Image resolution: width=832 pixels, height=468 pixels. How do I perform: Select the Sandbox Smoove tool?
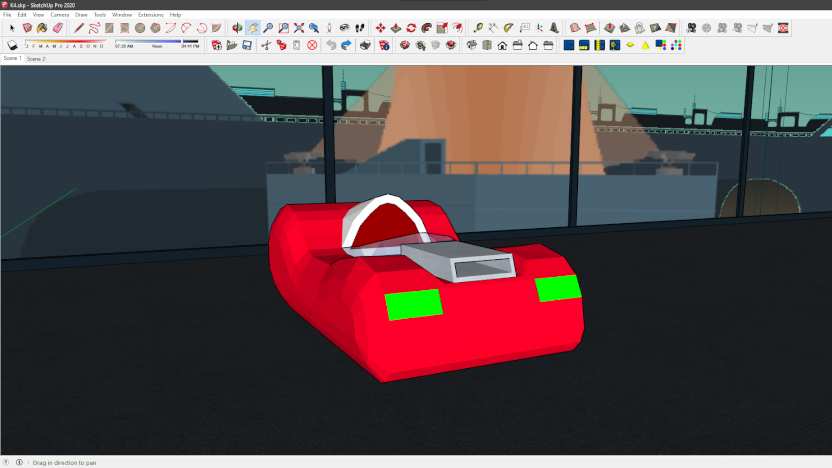click(610, 28)
